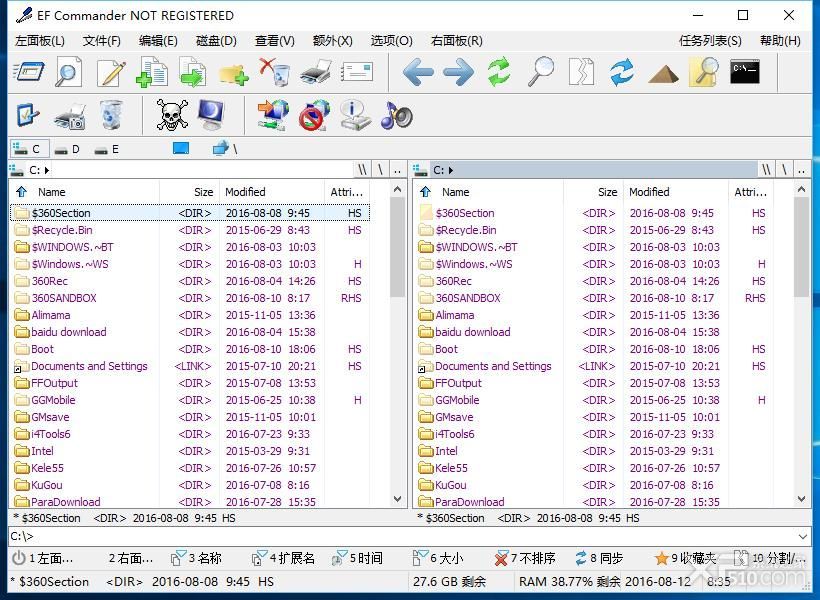The image size is (820, 600).
Task: Click the green refresh arrows icon
Action: point(499,72)
